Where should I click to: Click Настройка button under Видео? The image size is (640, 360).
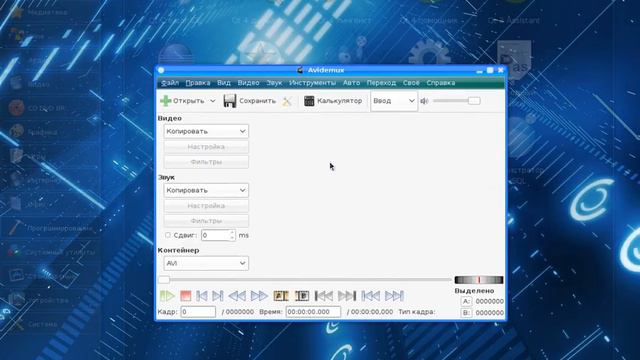[x=206, y=147]
